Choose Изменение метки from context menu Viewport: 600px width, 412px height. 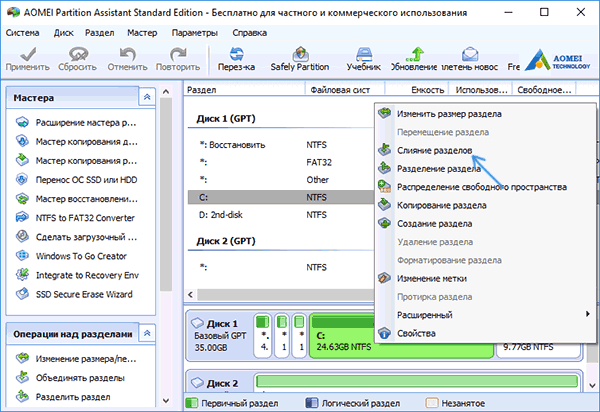click(485, 278)
